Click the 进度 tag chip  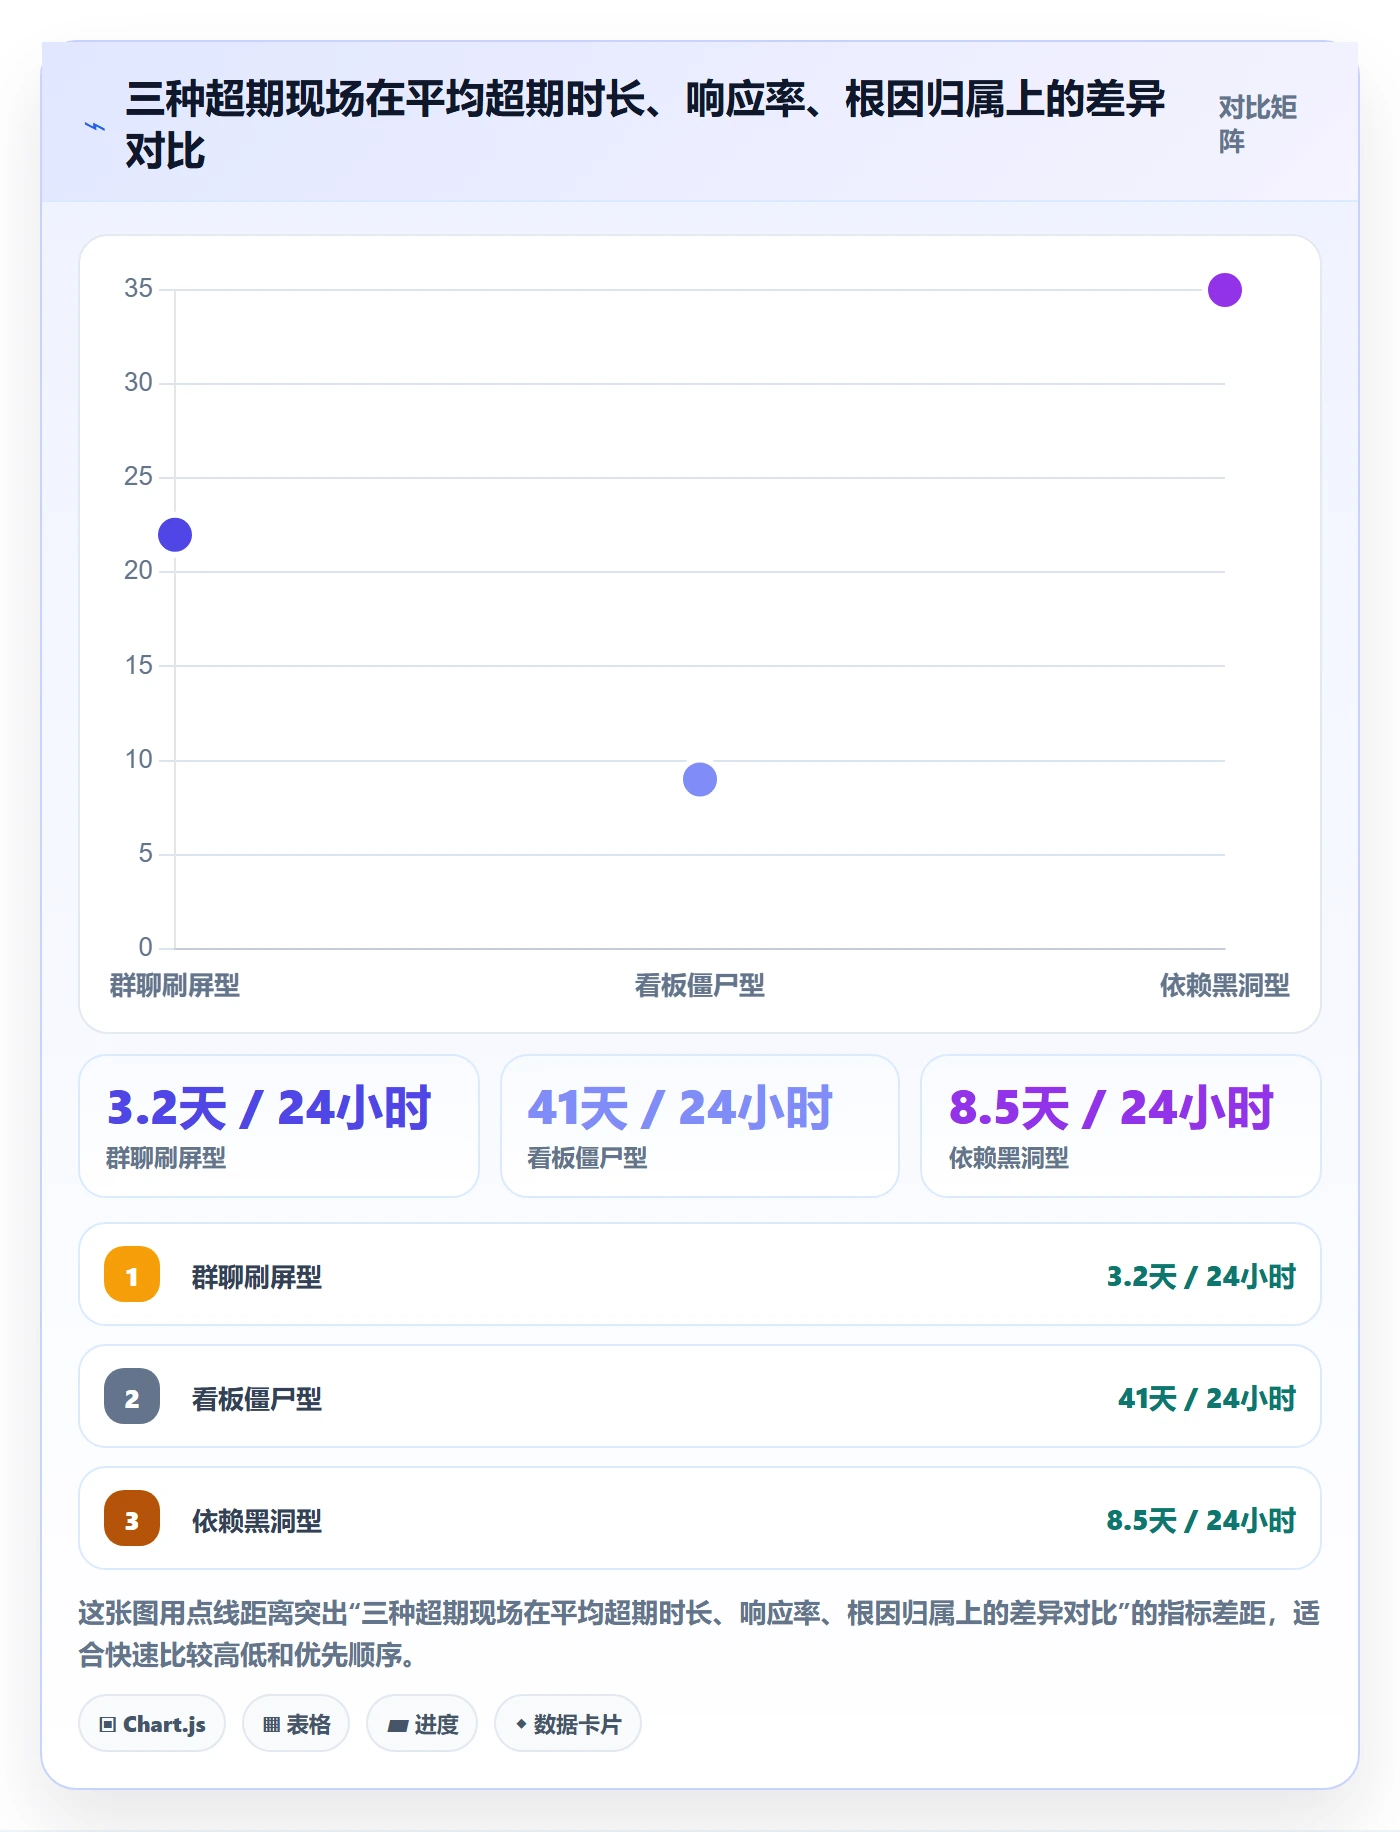(422, 1724)
